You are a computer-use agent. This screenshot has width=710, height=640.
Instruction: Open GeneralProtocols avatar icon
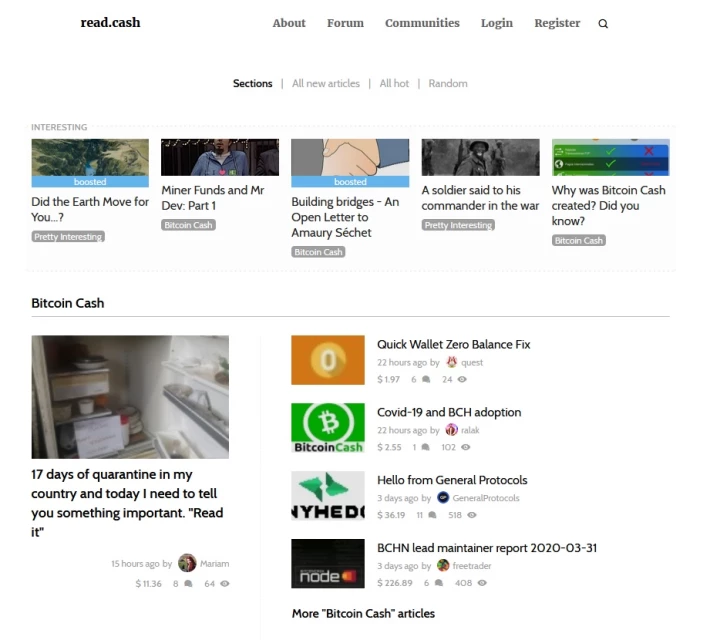coord(443,498)
